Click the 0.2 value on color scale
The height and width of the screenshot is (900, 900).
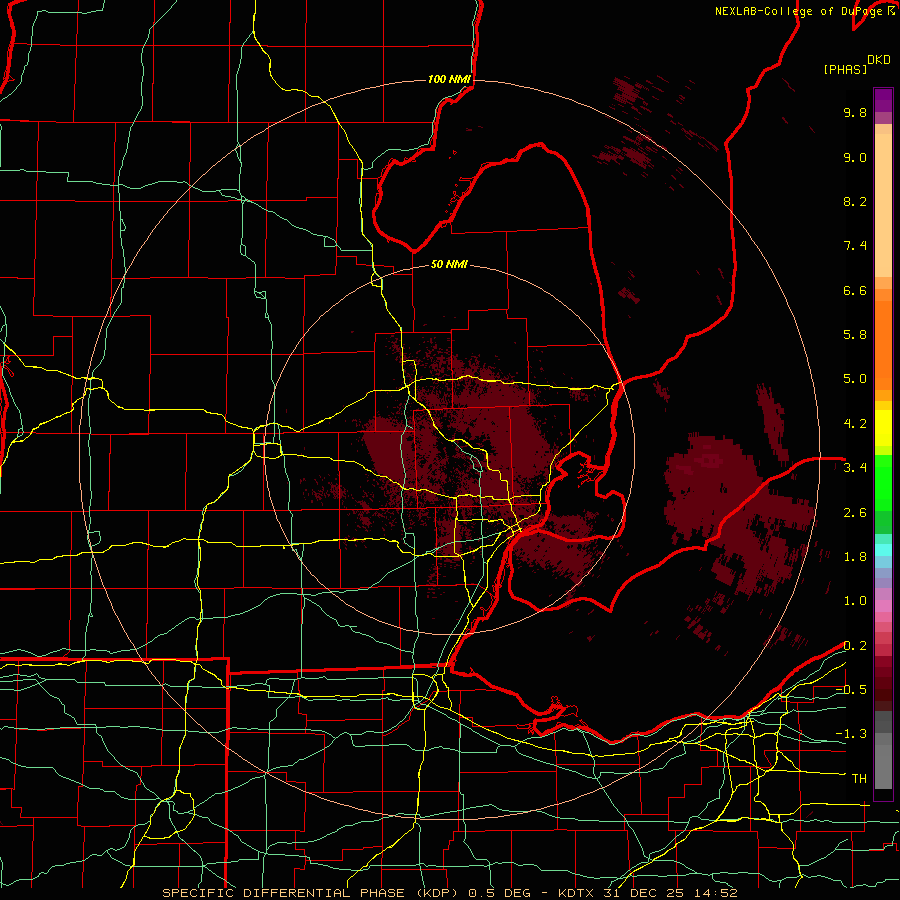tap(855, 646)
